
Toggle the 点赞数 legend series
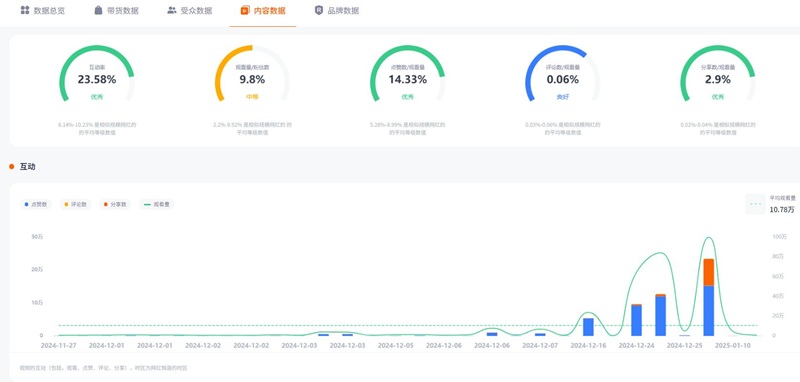36,204
